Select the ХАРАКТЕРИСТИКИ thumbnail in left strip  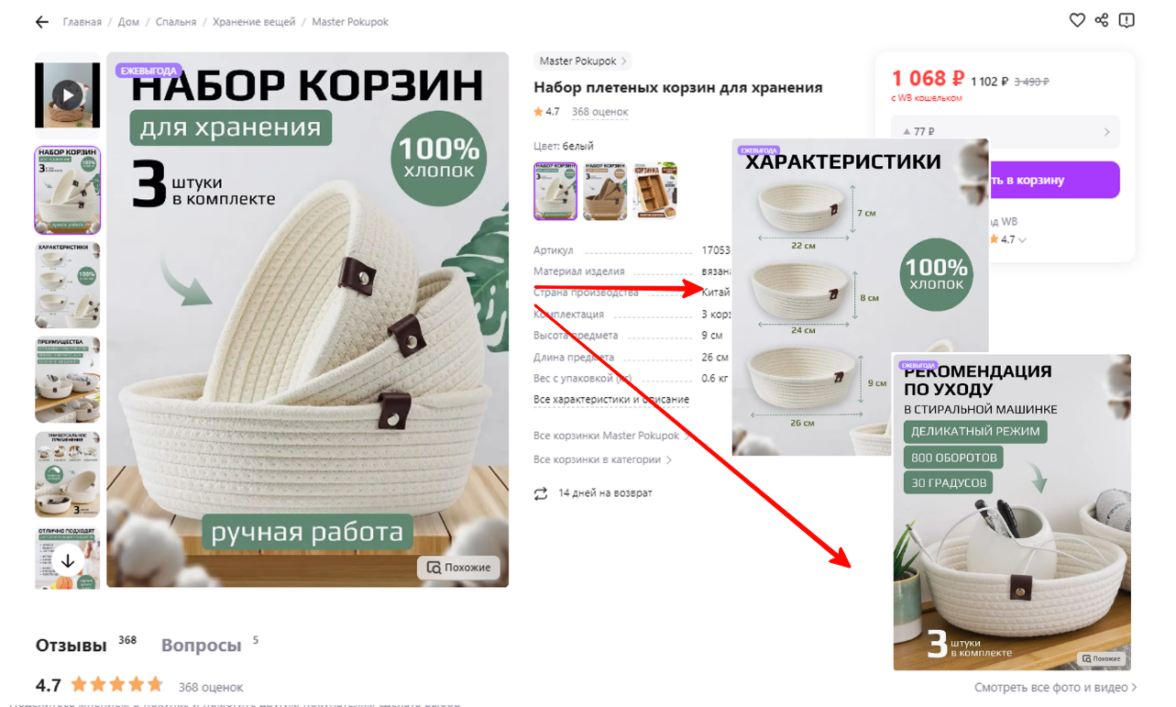[x=68, y=285]
